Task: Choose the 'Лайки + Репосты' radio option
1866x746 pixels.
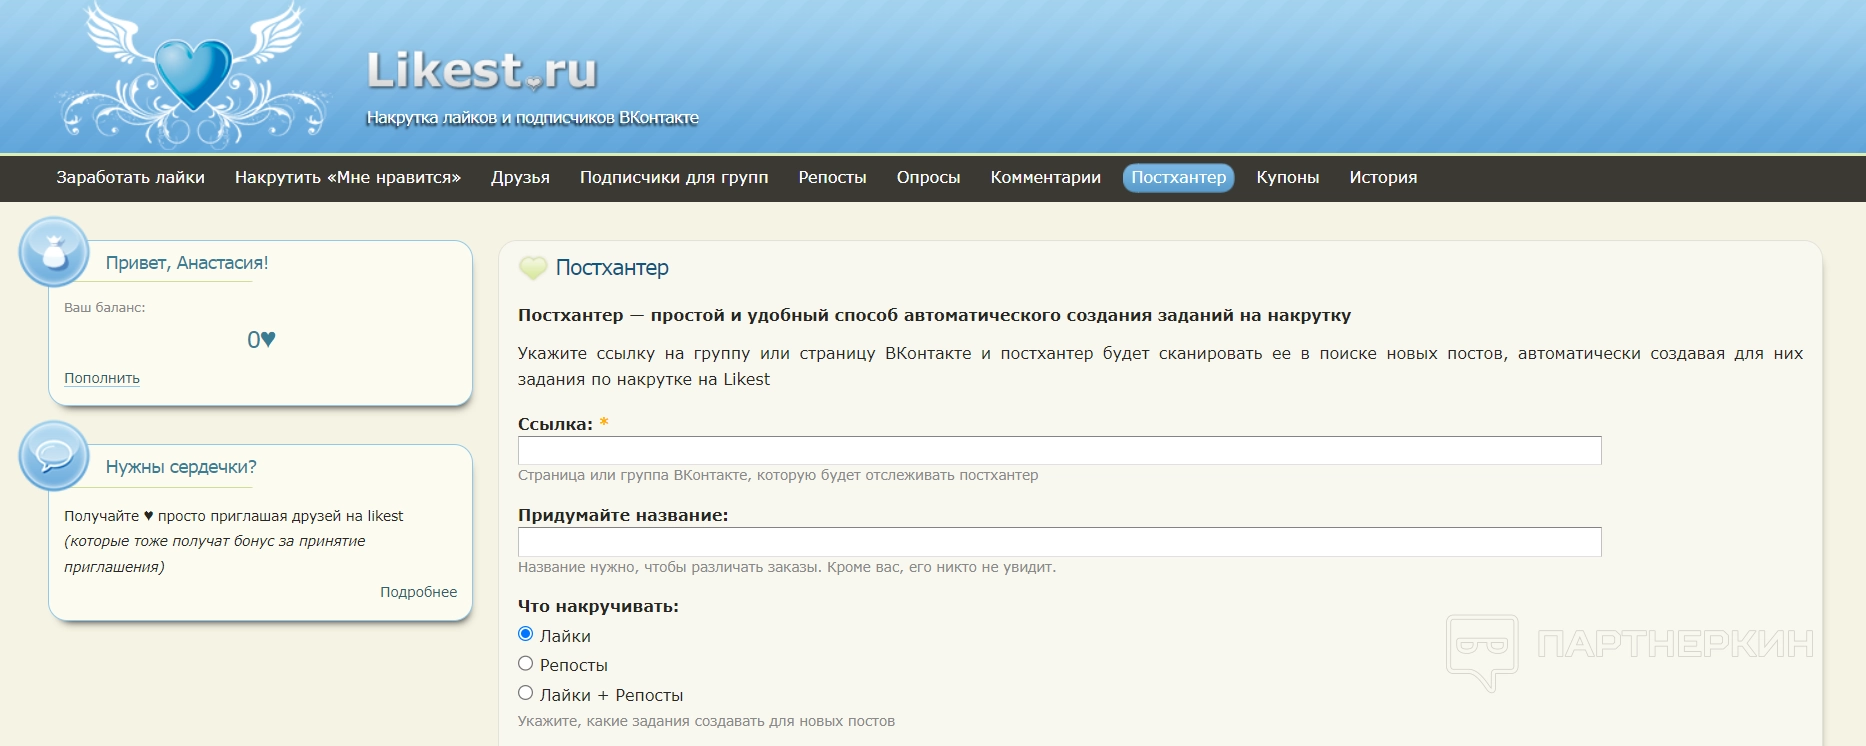Action: (526, 693)
